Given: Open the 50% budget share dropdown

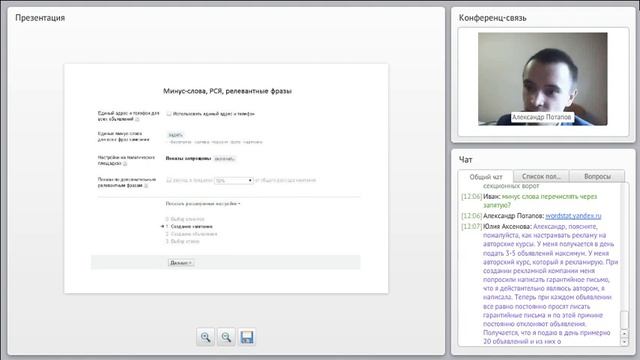Looking at the screenshot, I should (234, 180).
